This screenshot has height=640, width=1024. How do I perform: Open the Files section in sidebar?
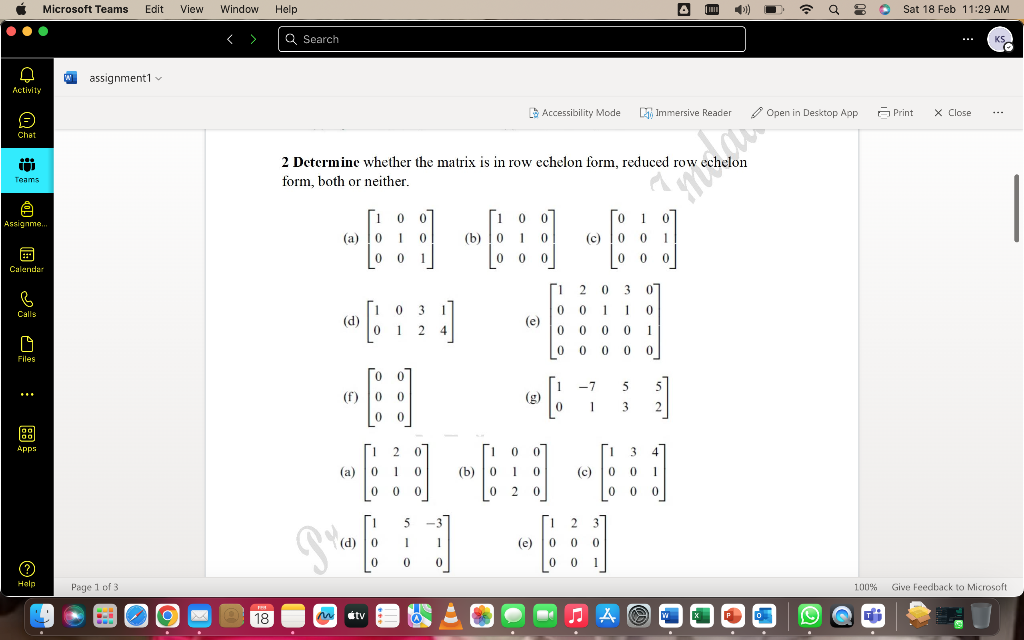click(26, 350)
